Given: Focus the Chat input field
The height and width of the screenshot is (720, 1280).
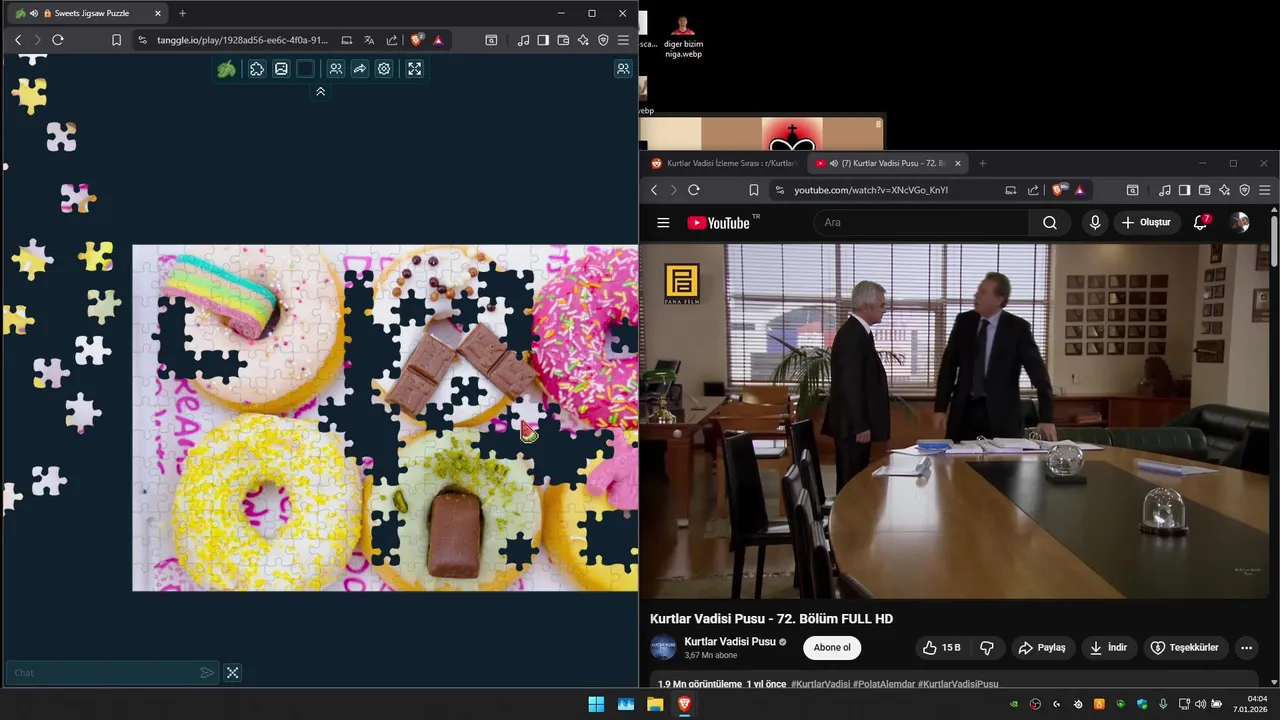Looking at the screenshot, I should [x=103, y=673].
